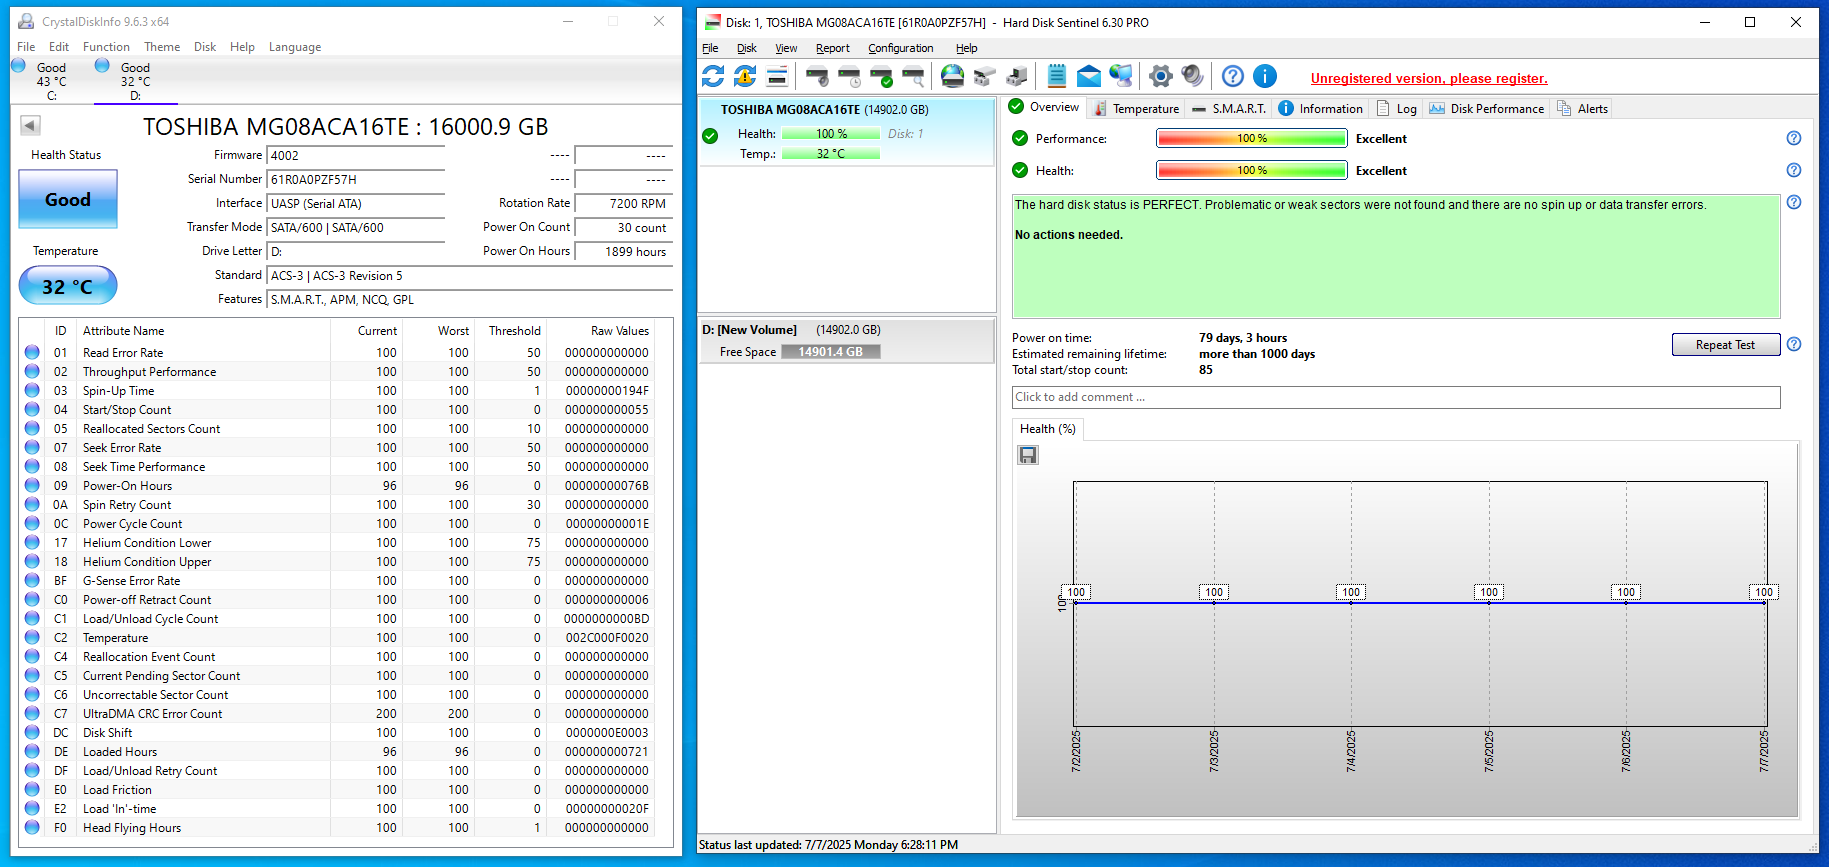The height and width of the screenshot is (867, 1829).
Task: Click the save icon above health graph
Action: (1028, 455)
